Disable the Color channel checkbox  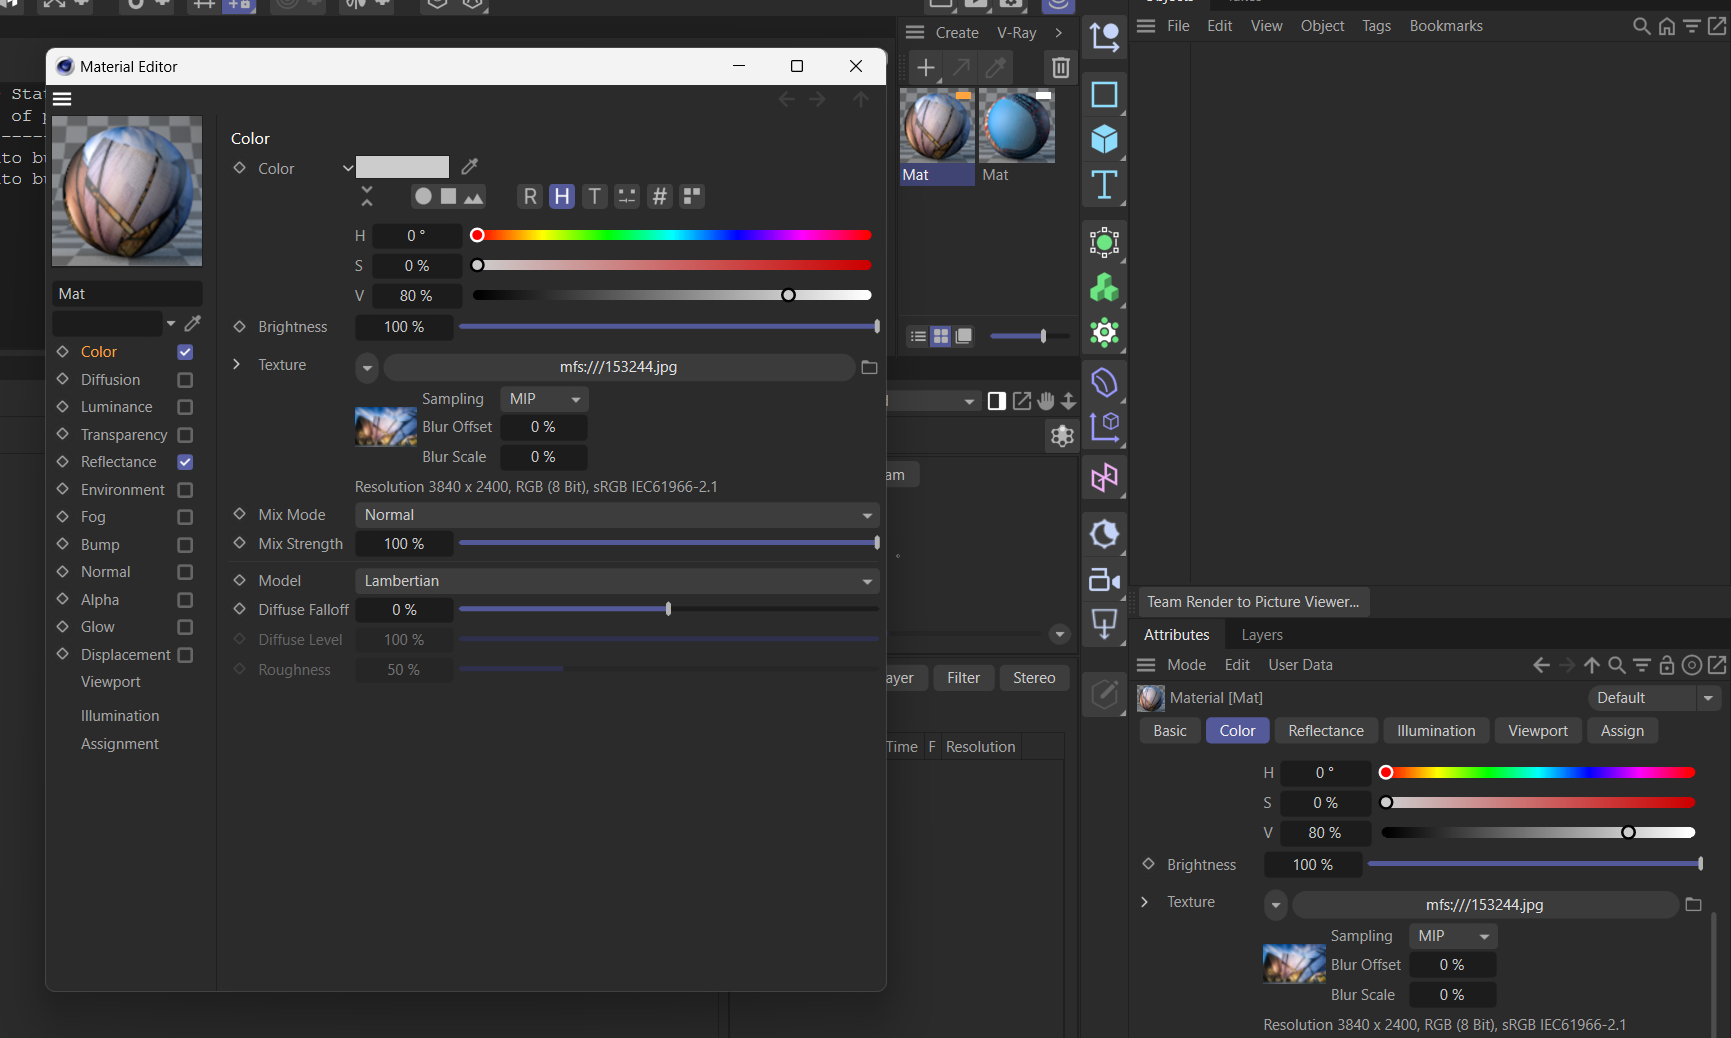point(185,352)
